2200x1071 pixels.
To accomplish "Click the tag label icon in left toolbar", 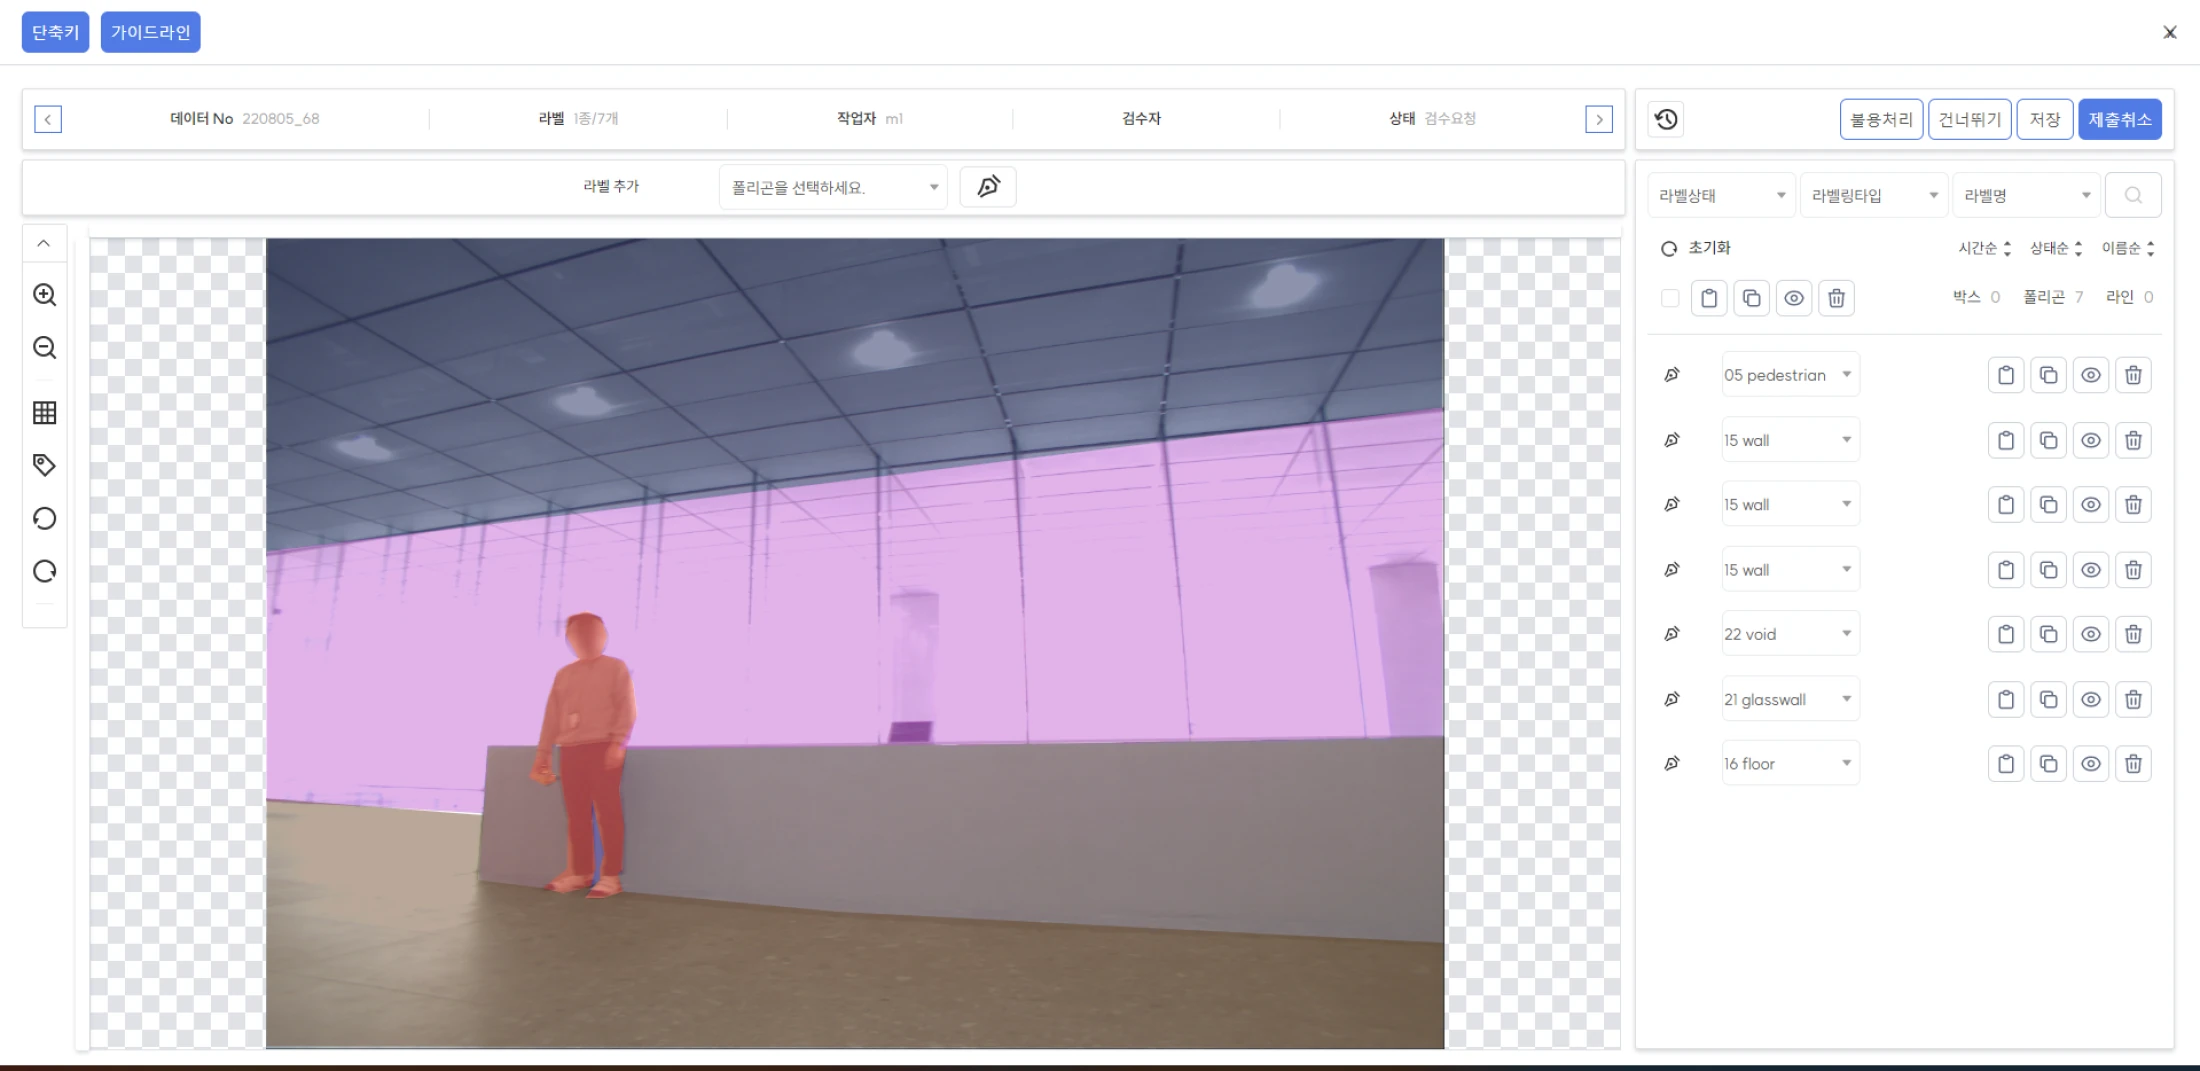I will tap(44, 465).
